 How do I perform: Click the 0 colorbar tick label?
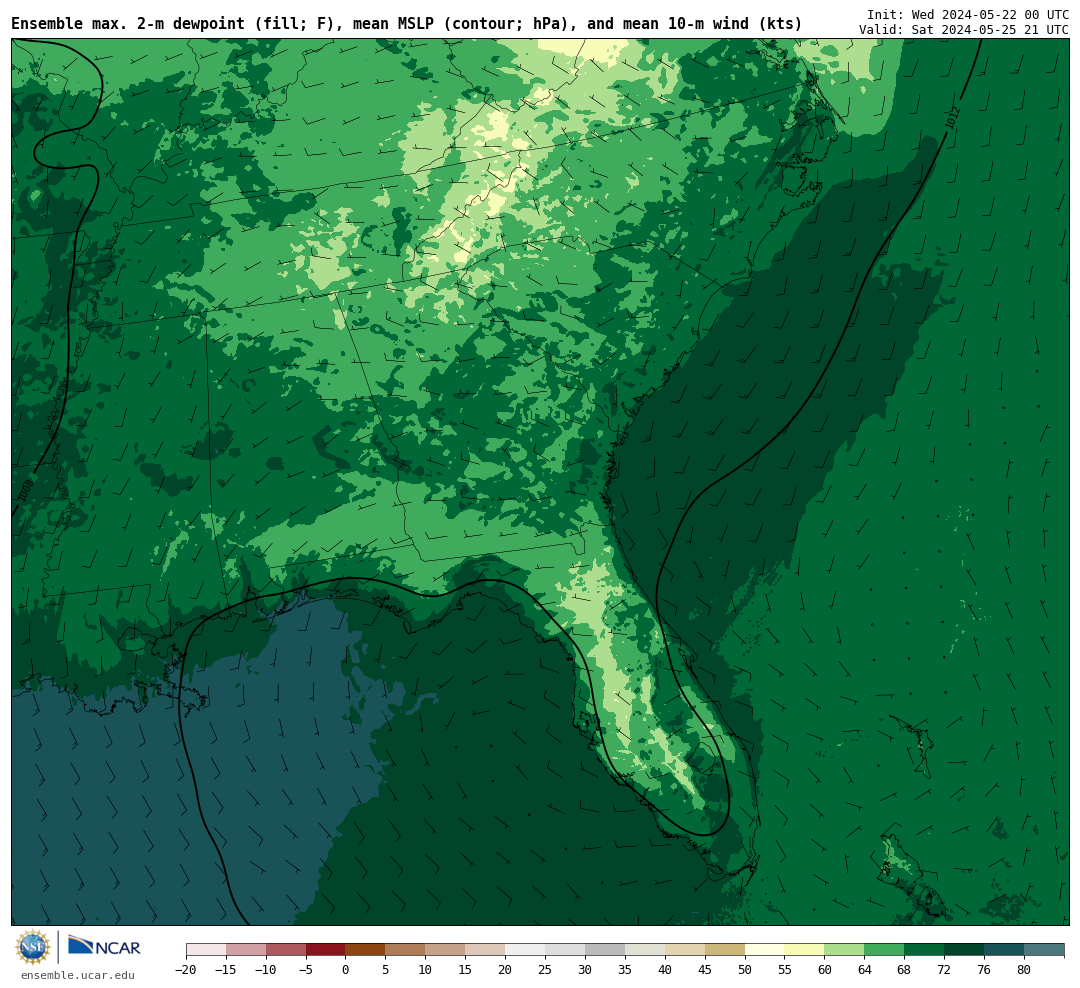(346, 970)
